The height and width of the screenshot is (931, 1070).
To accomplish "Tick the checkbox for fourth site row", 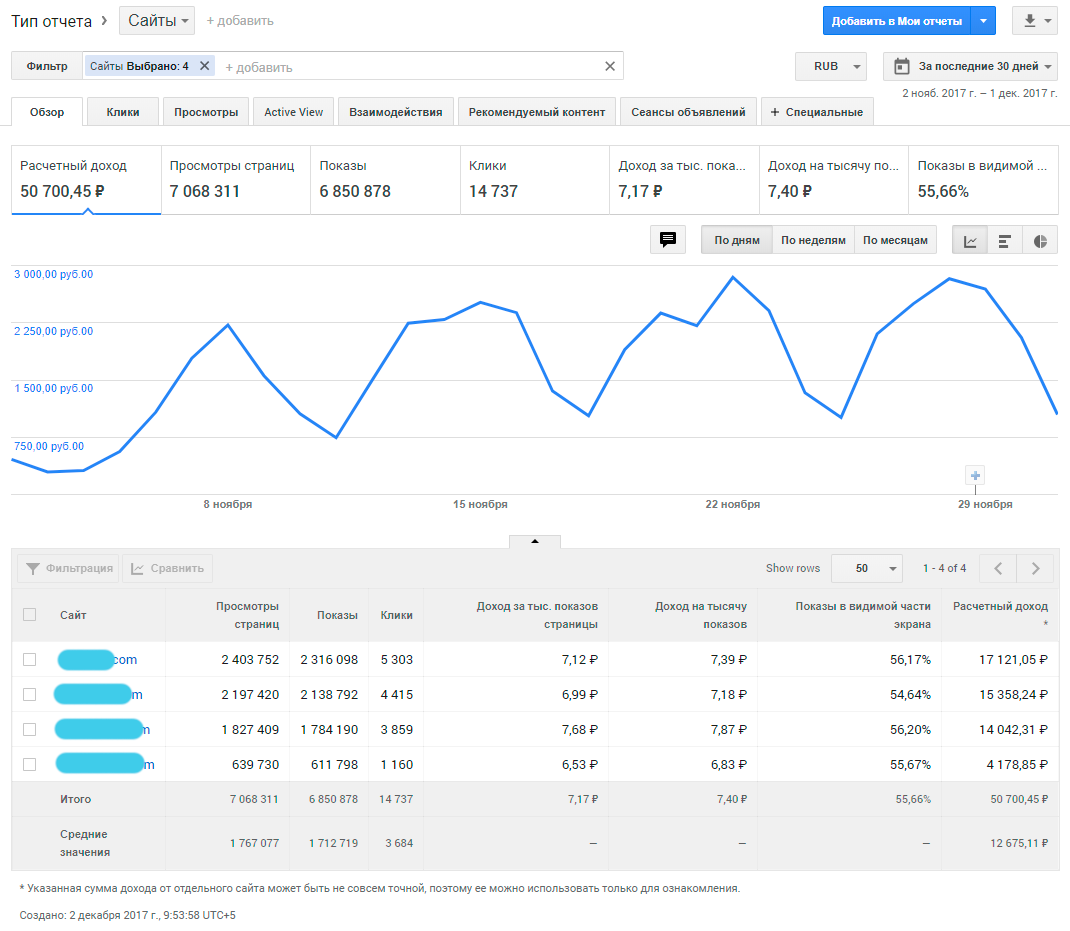I will [x=30, y=764].
